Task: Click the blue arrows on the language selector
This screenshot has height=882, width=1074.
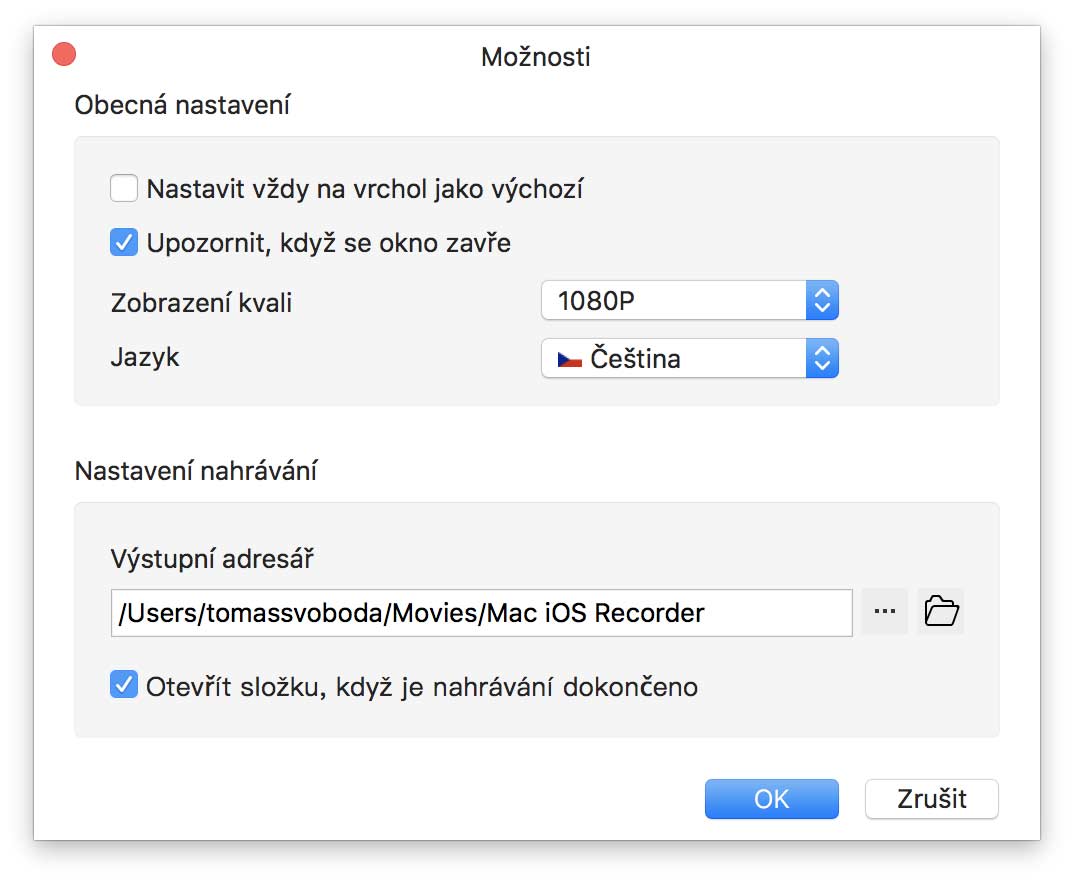Action: (822, 359)
